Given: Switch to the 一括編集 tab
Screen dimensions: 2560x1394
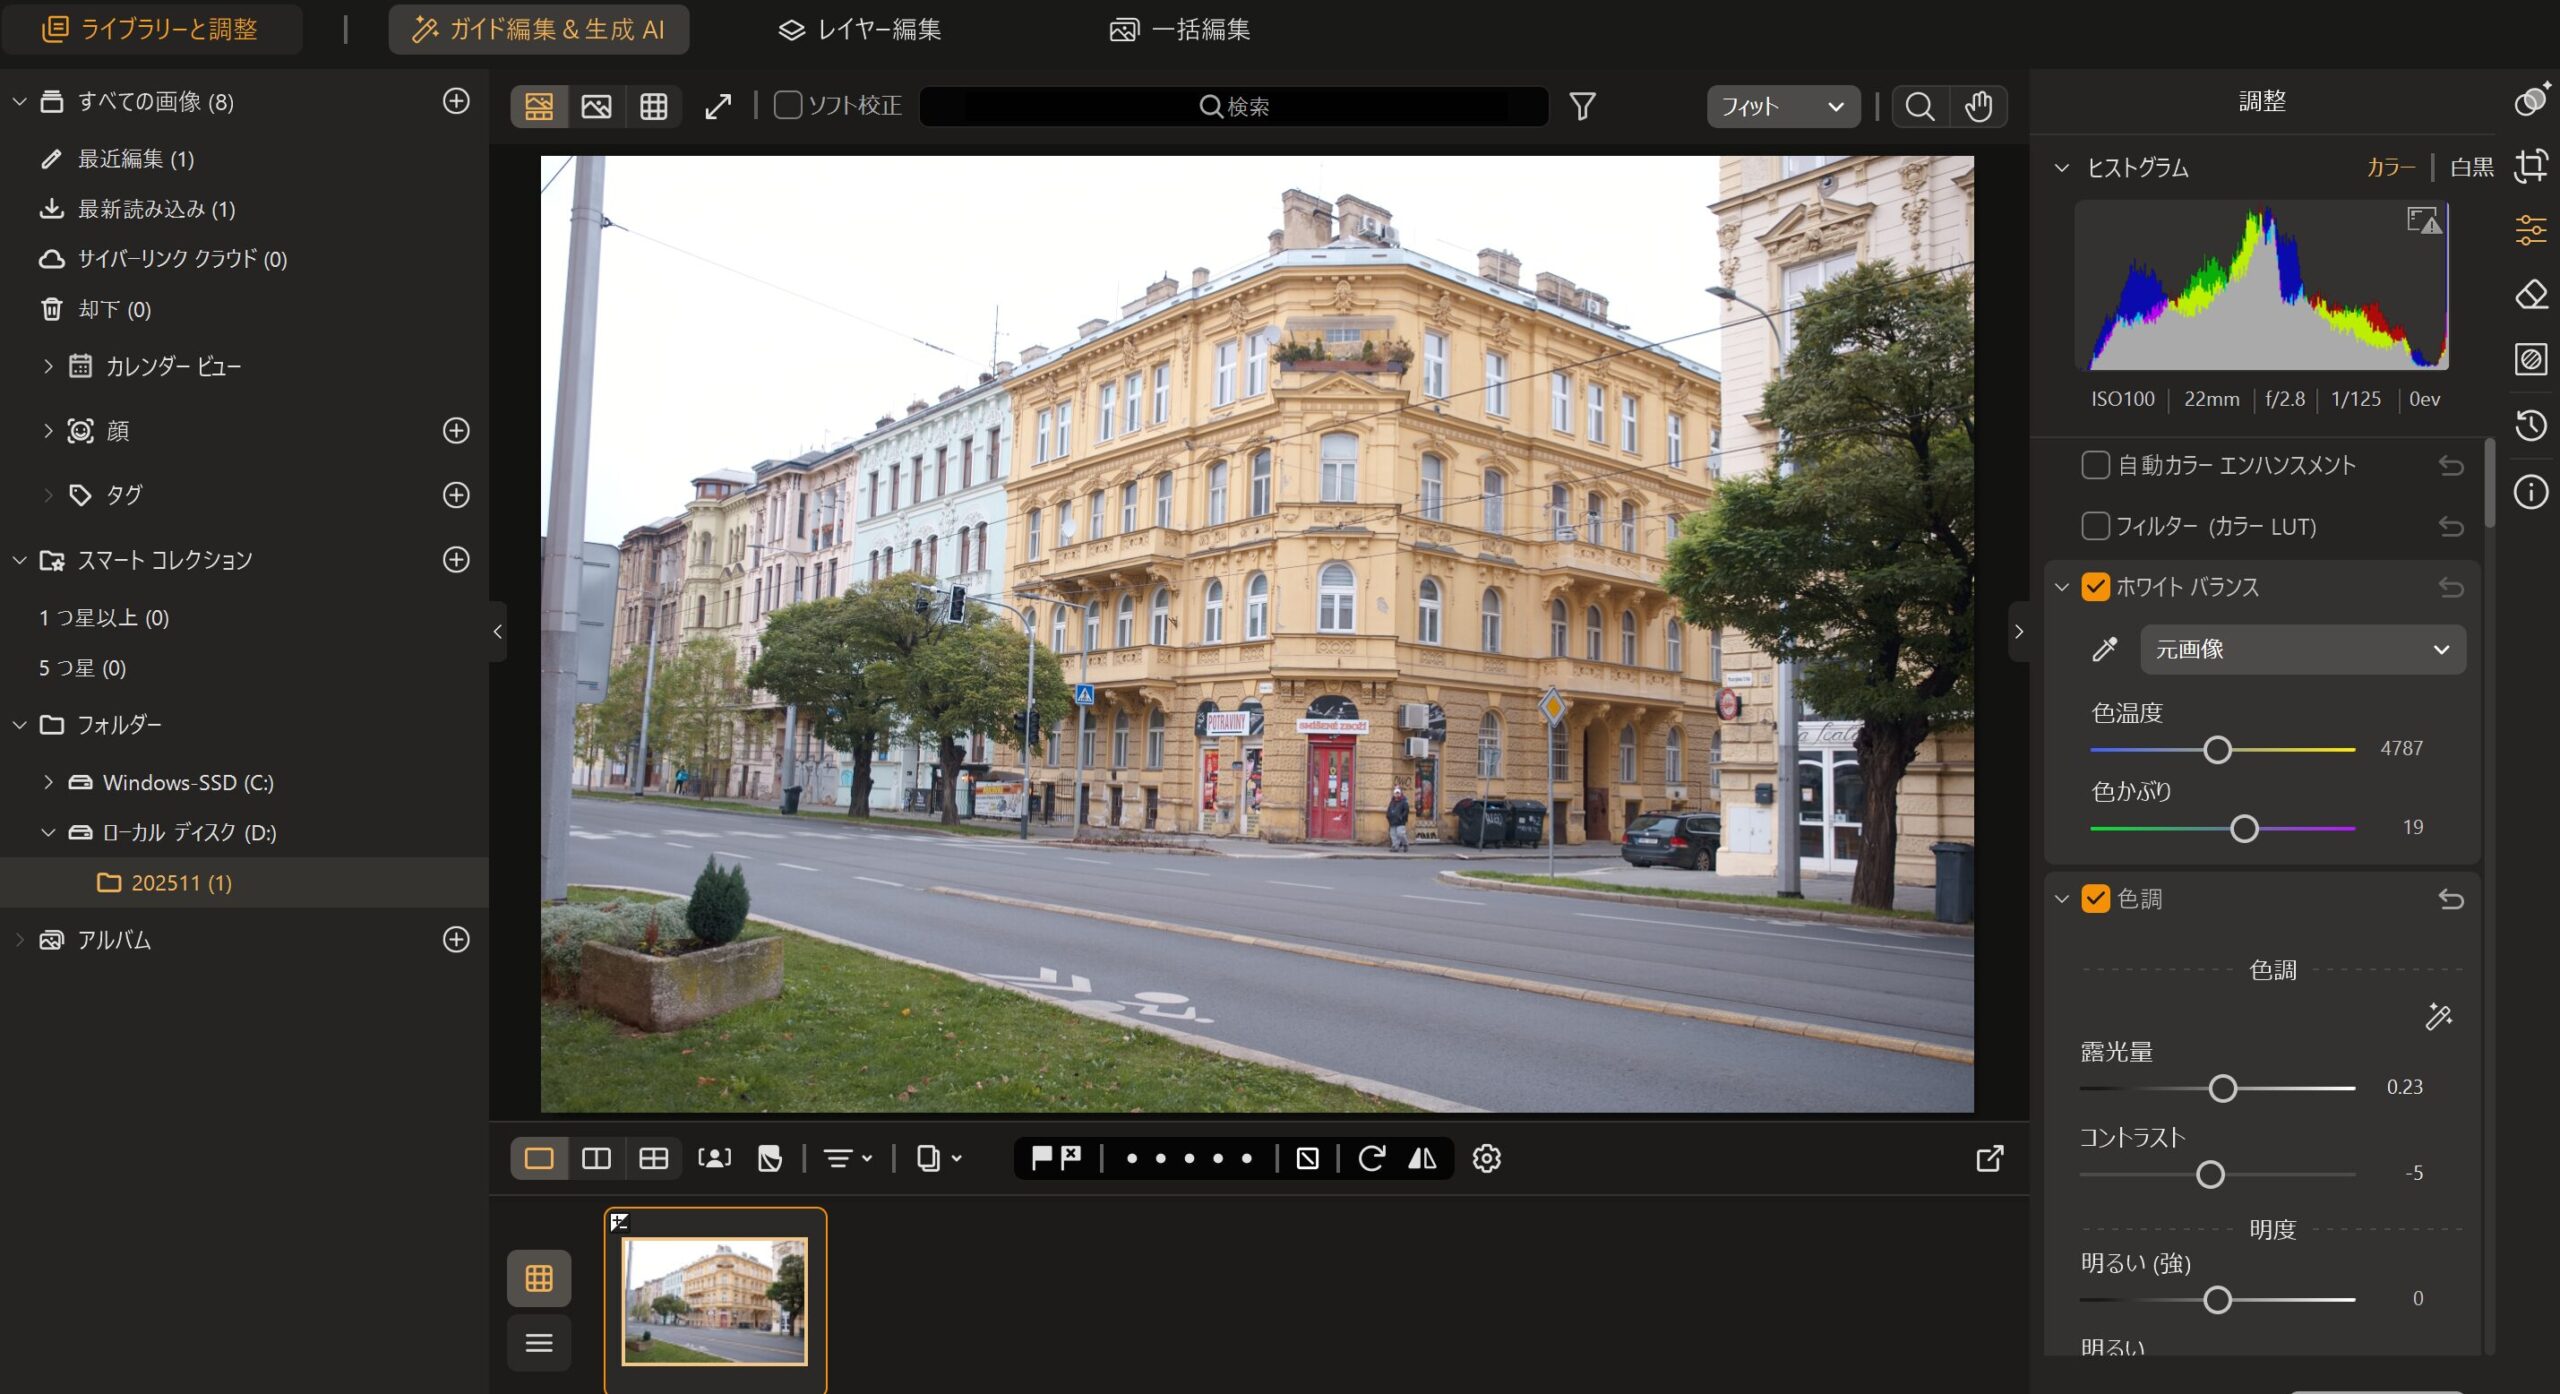Looking at the screenshot, I should coord(1180,29).
